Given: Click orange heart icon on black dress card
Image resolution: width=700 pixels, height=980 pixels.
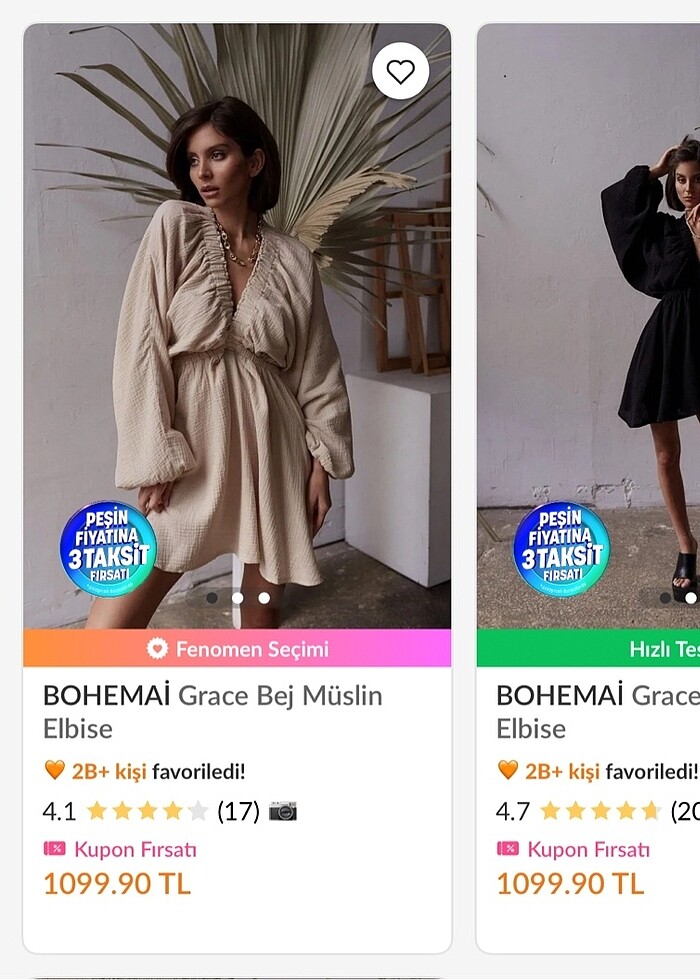Looking at the screenshot, I should (x=507, y=771).
